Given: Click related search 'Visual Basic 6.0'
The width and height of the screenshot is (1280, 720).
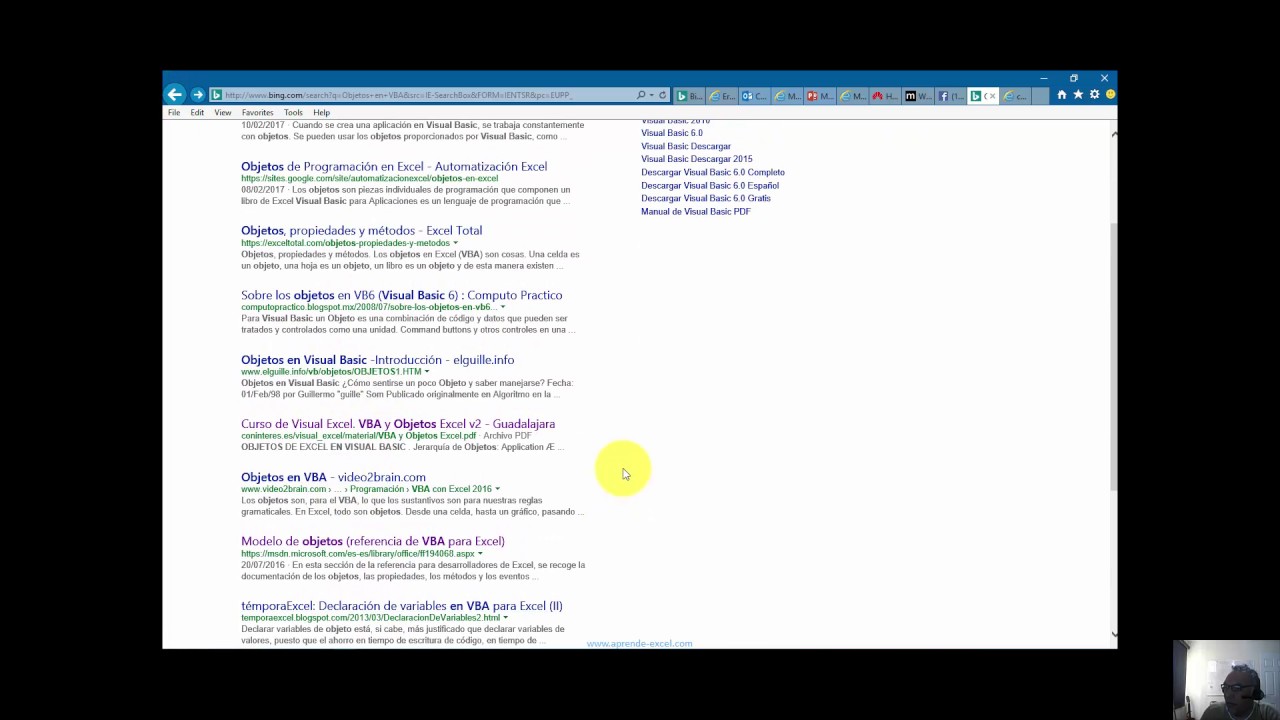Looking at the screenshot, I should coord(672,133).
